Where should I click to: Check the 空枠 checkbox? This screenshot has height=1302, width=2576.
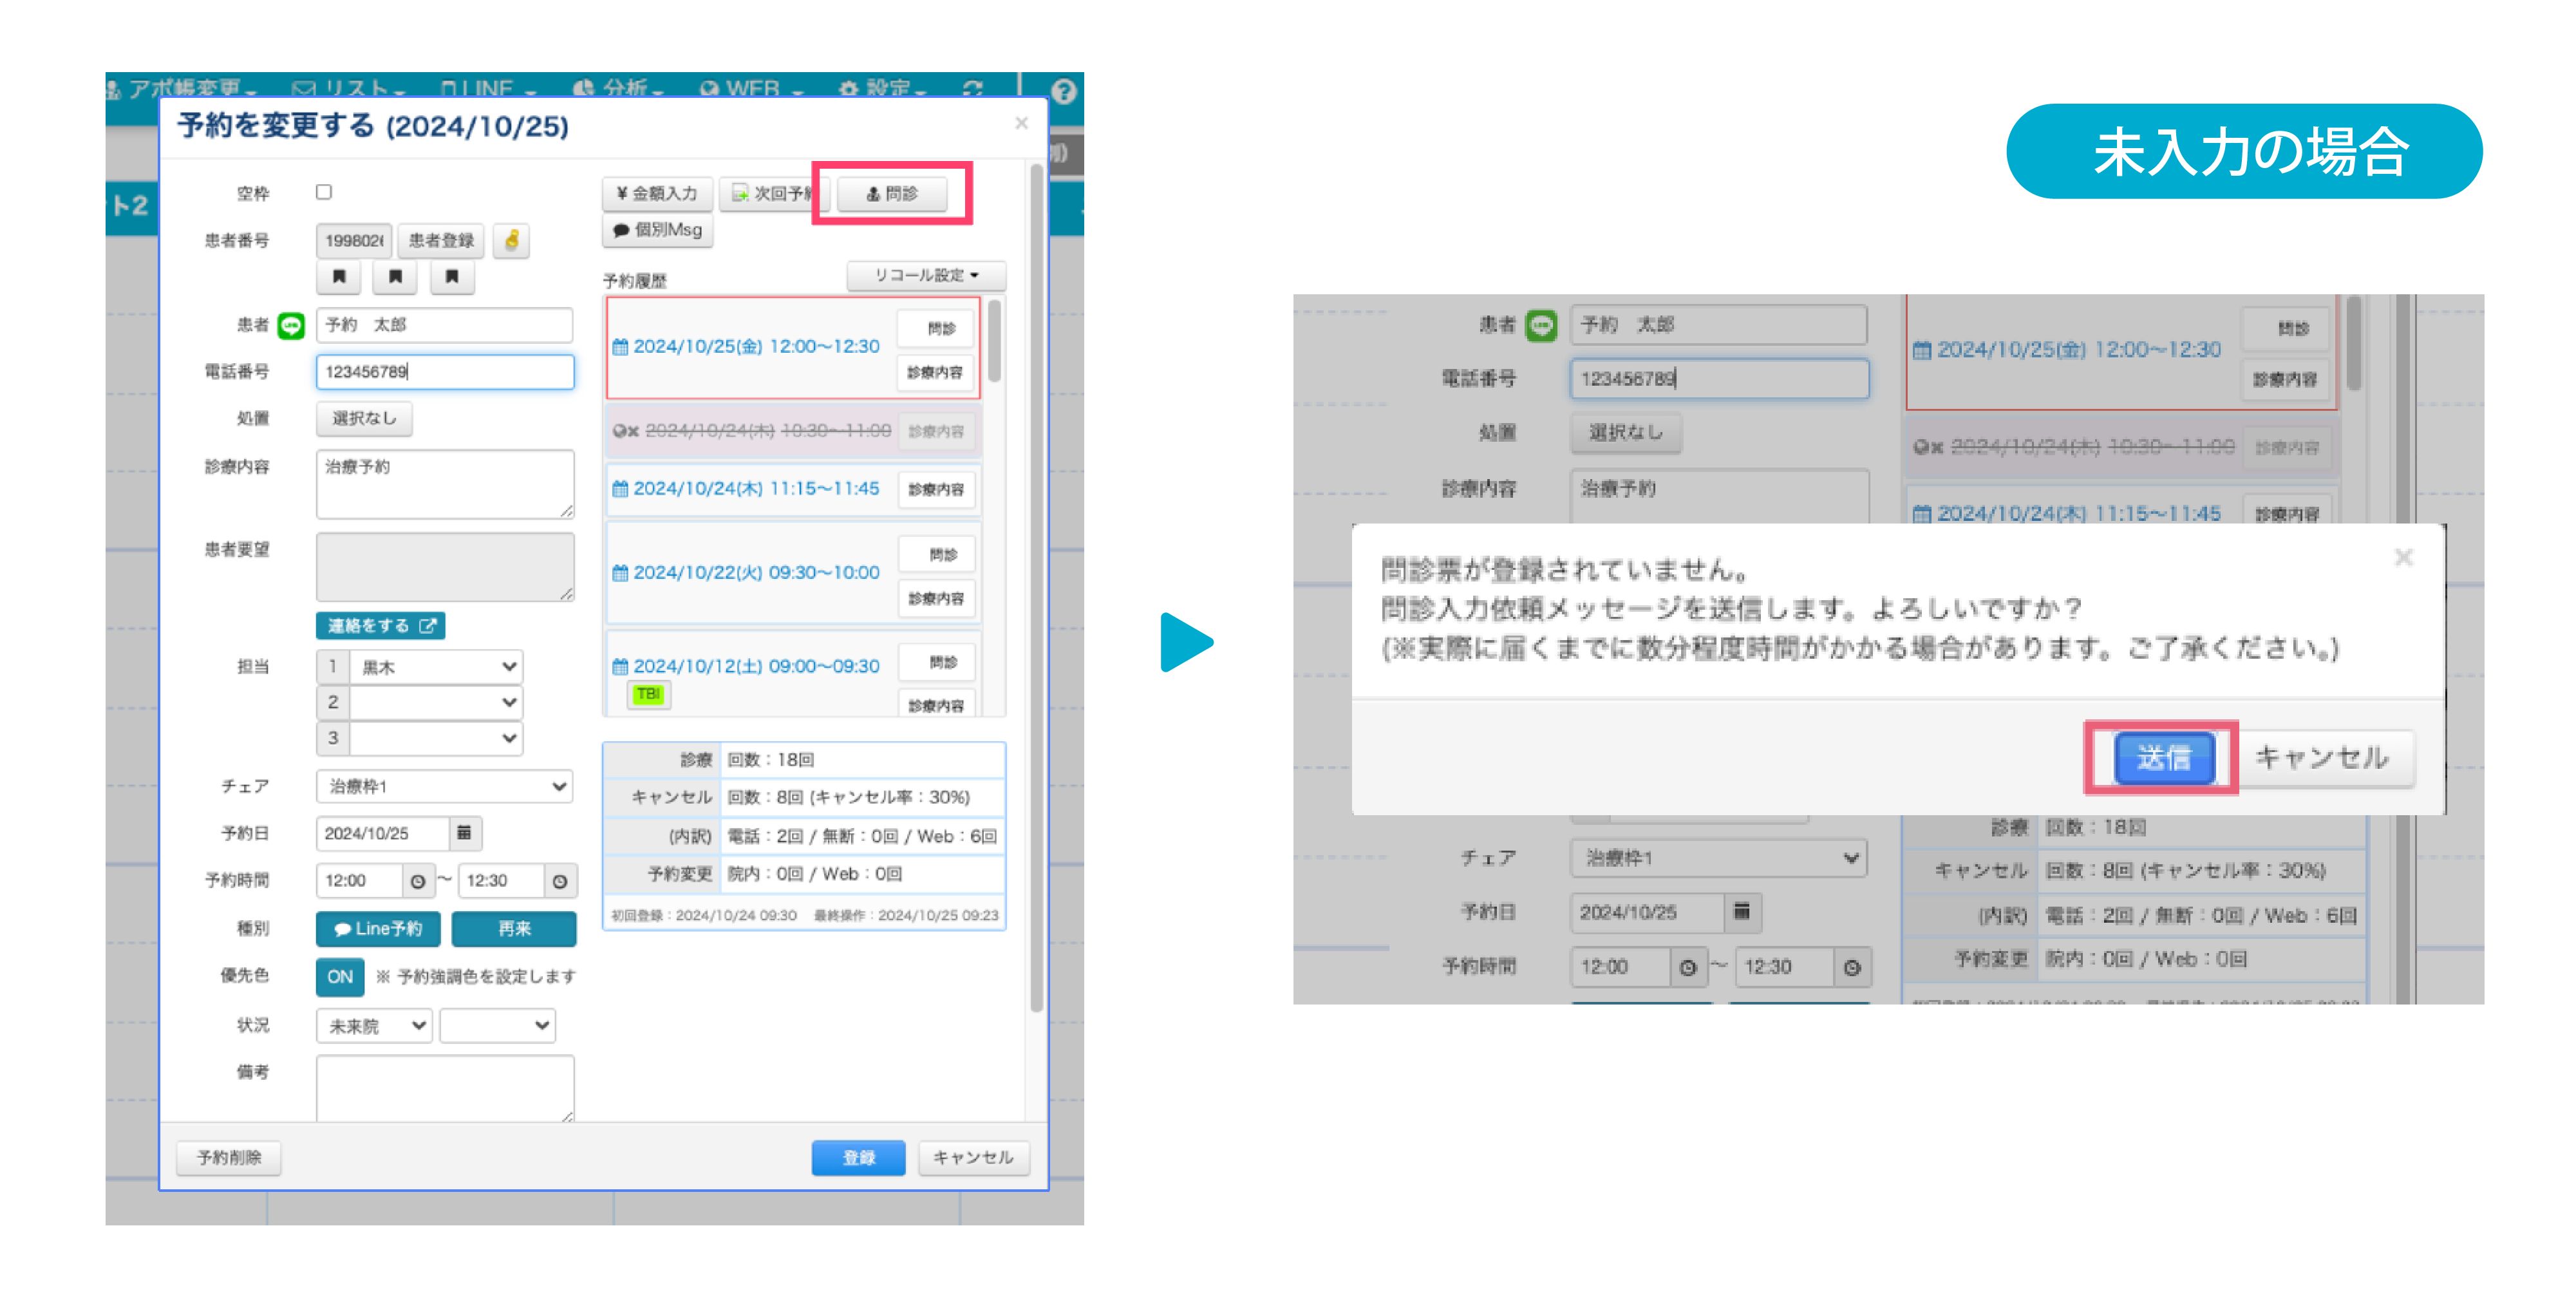pos(324,192)
